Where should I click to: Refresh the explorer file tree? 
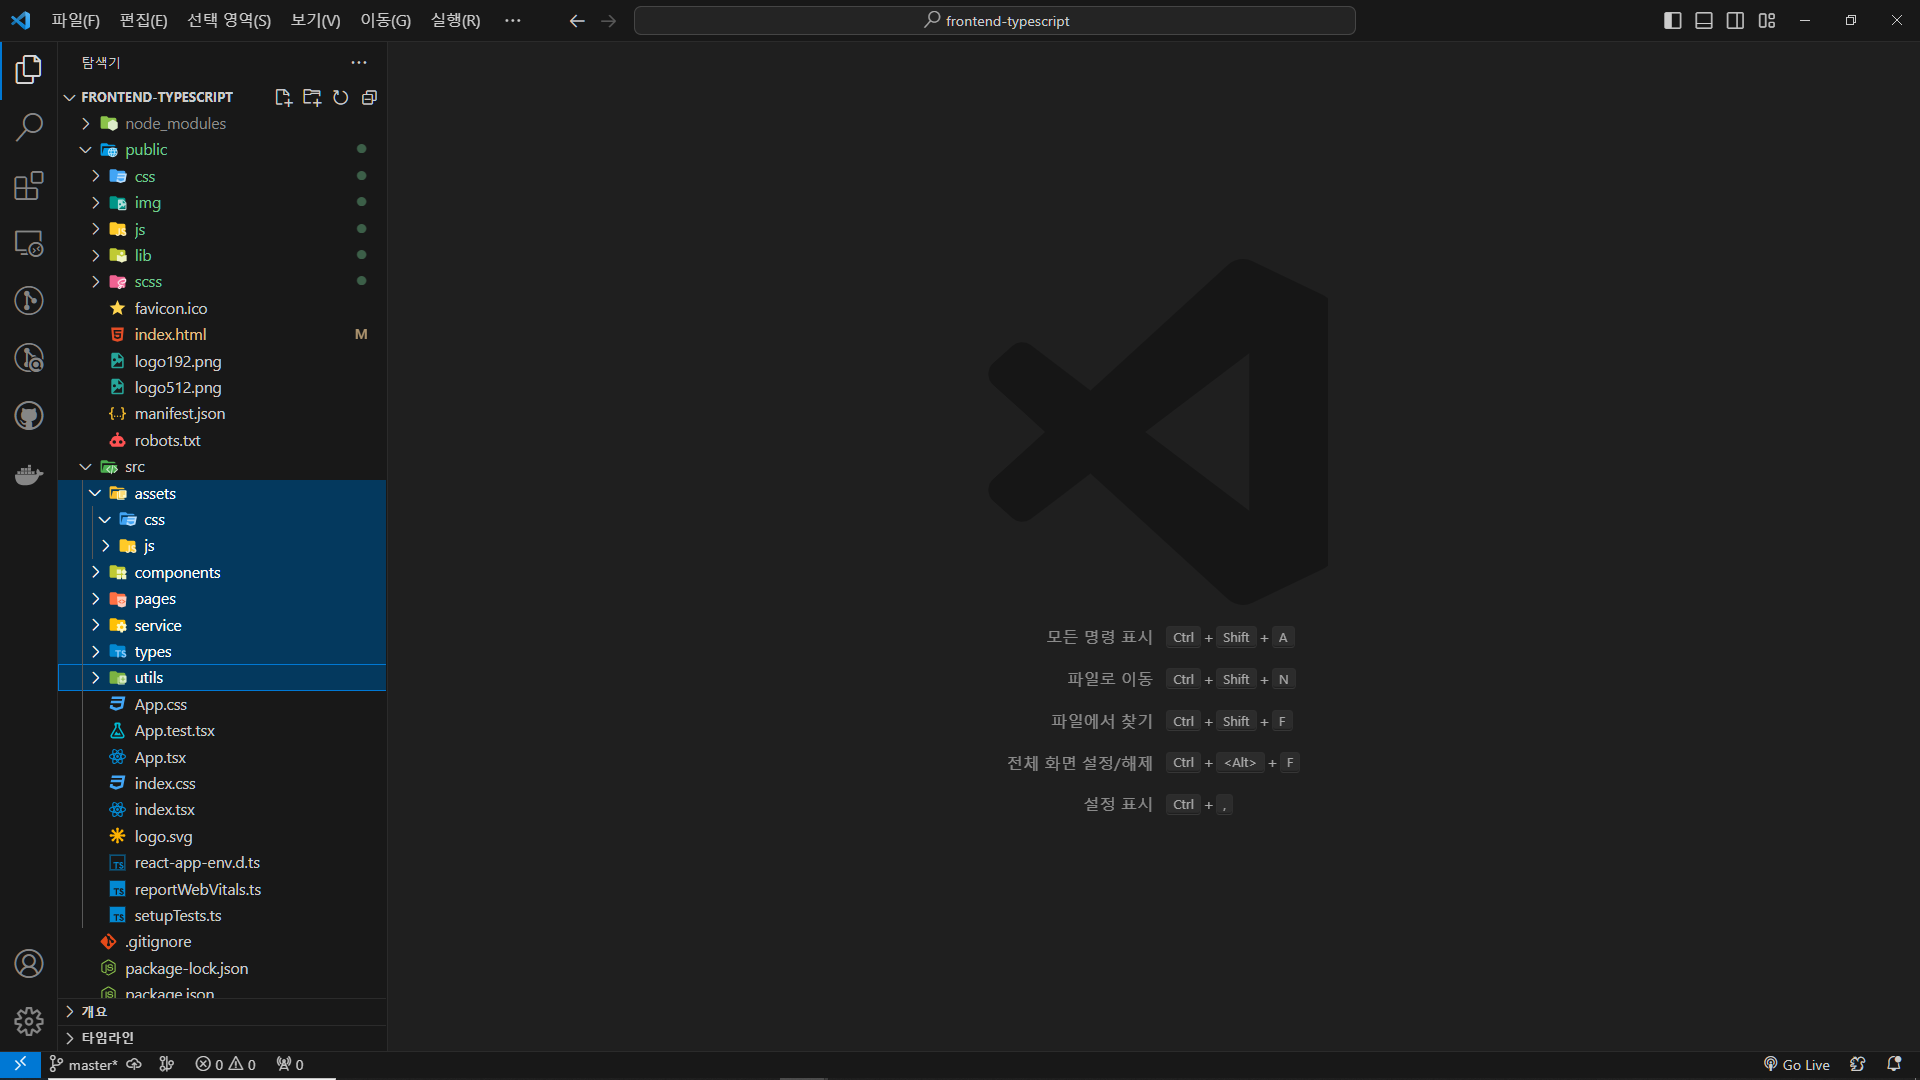point(341,97)
